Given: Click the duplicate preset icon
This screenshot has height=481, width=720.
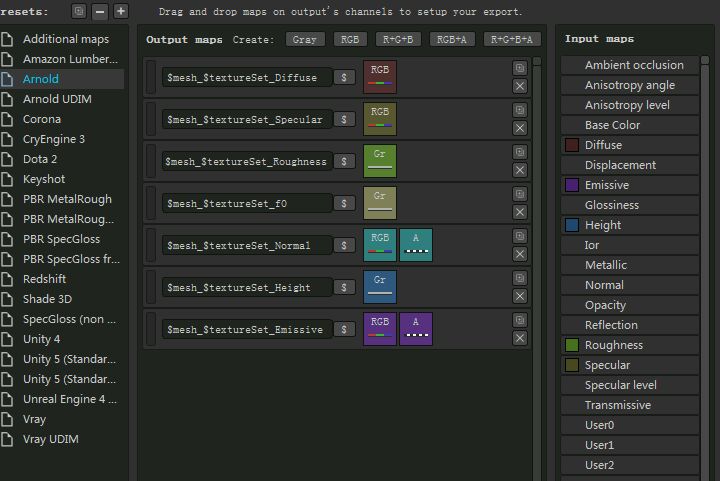Looking at the screenshot, I should coord(79,12).
